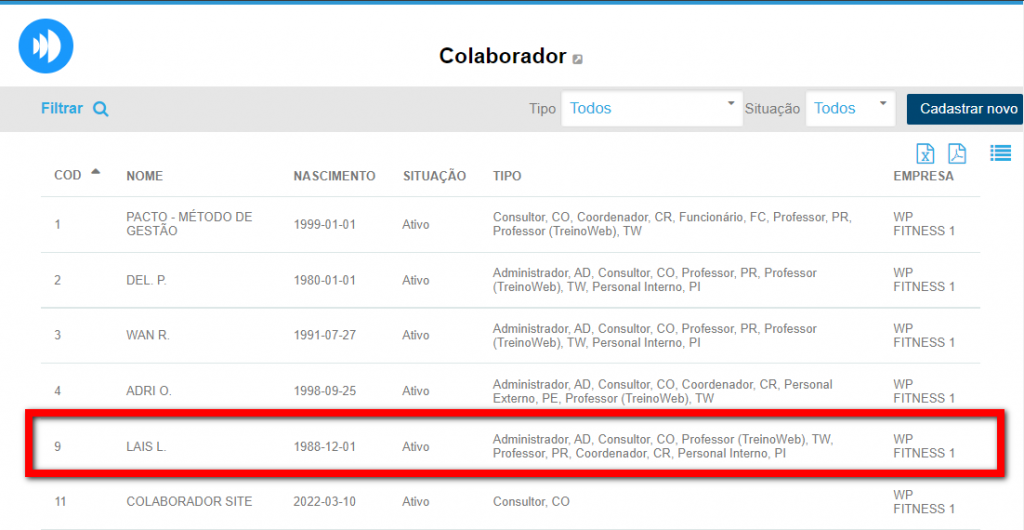Click the Filtrar link
The height and width of the screenshot is (530, 1024).
[x=62, y=108]
